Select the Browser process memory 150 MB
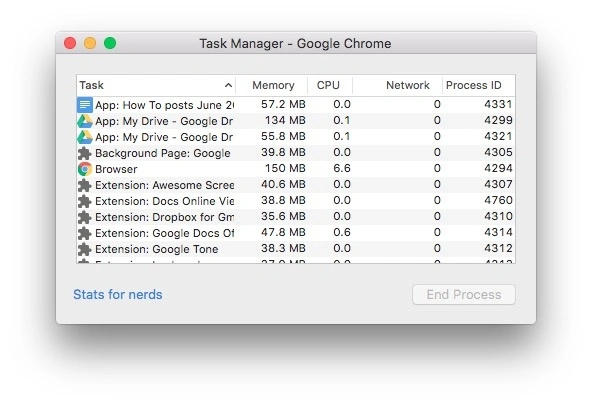Screen dimensions: 592x404 coord(285,168)
